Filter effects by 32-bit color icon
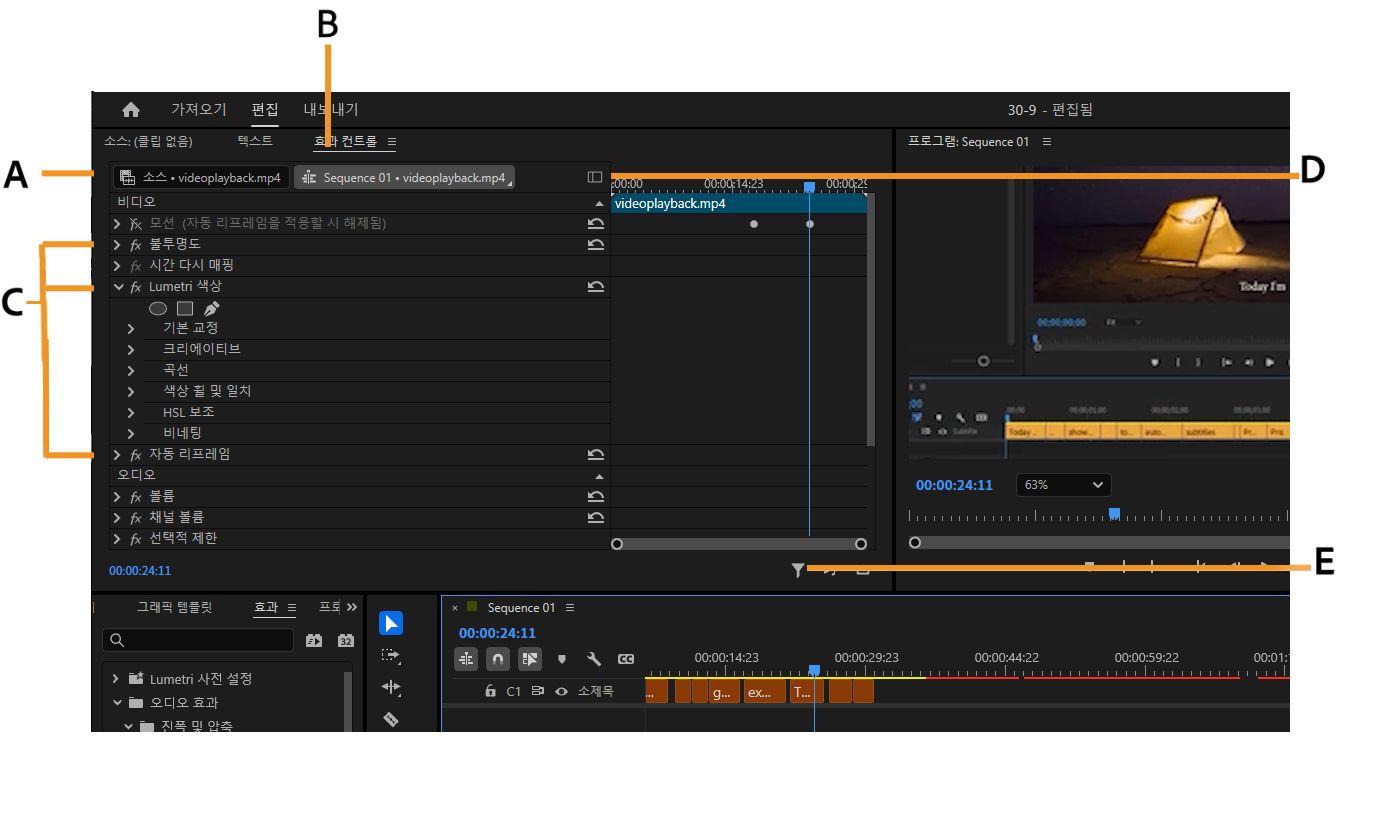Screen dimensions: 1380x815 click(346, 640)
